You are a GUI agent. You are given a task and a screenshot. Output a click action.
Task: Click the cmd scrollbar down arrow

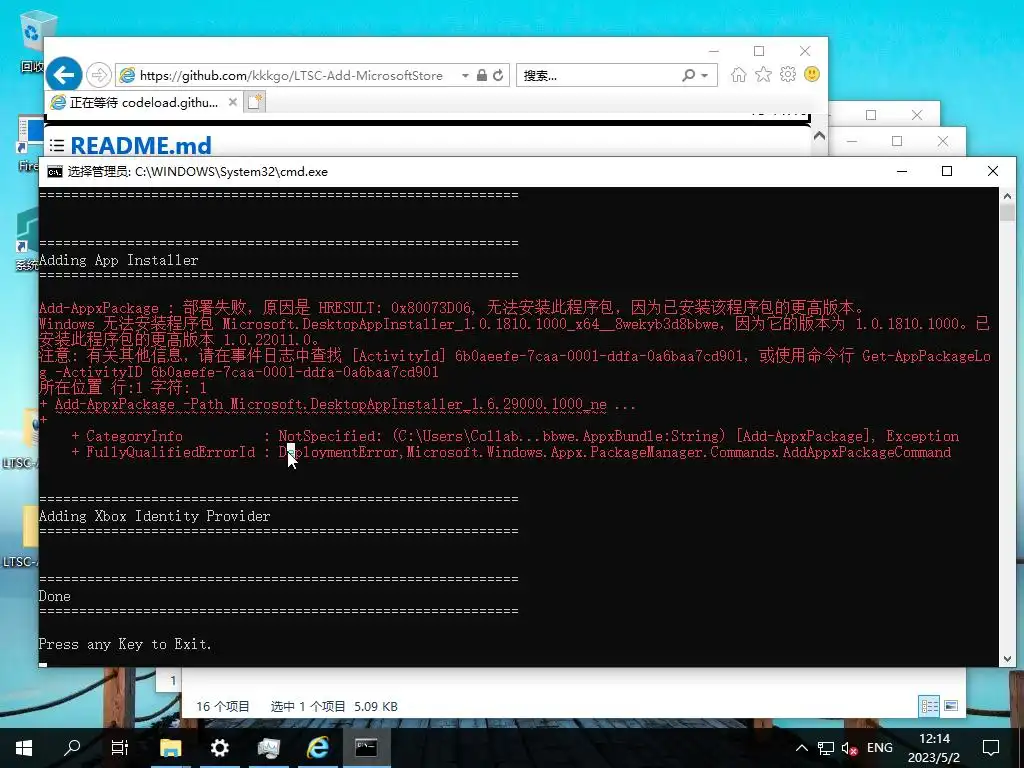click(x=1007, y=659)
